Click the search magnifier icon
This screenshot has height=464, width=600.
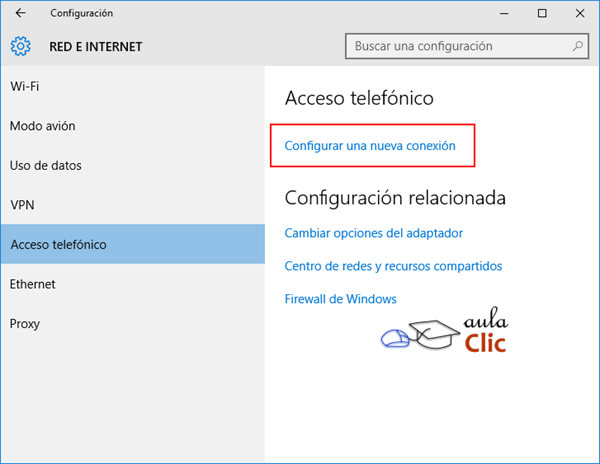pos(578,46)
